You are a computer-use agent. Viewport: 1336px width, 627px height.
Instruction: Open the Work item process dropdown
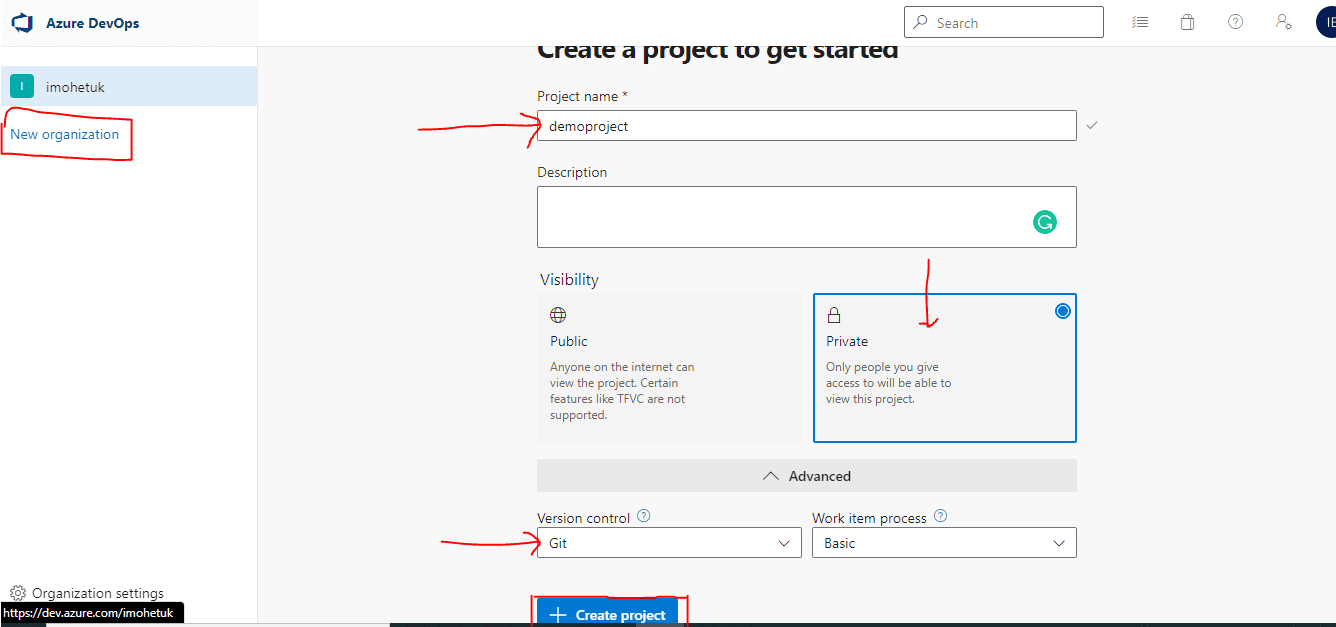click(943, 543)
